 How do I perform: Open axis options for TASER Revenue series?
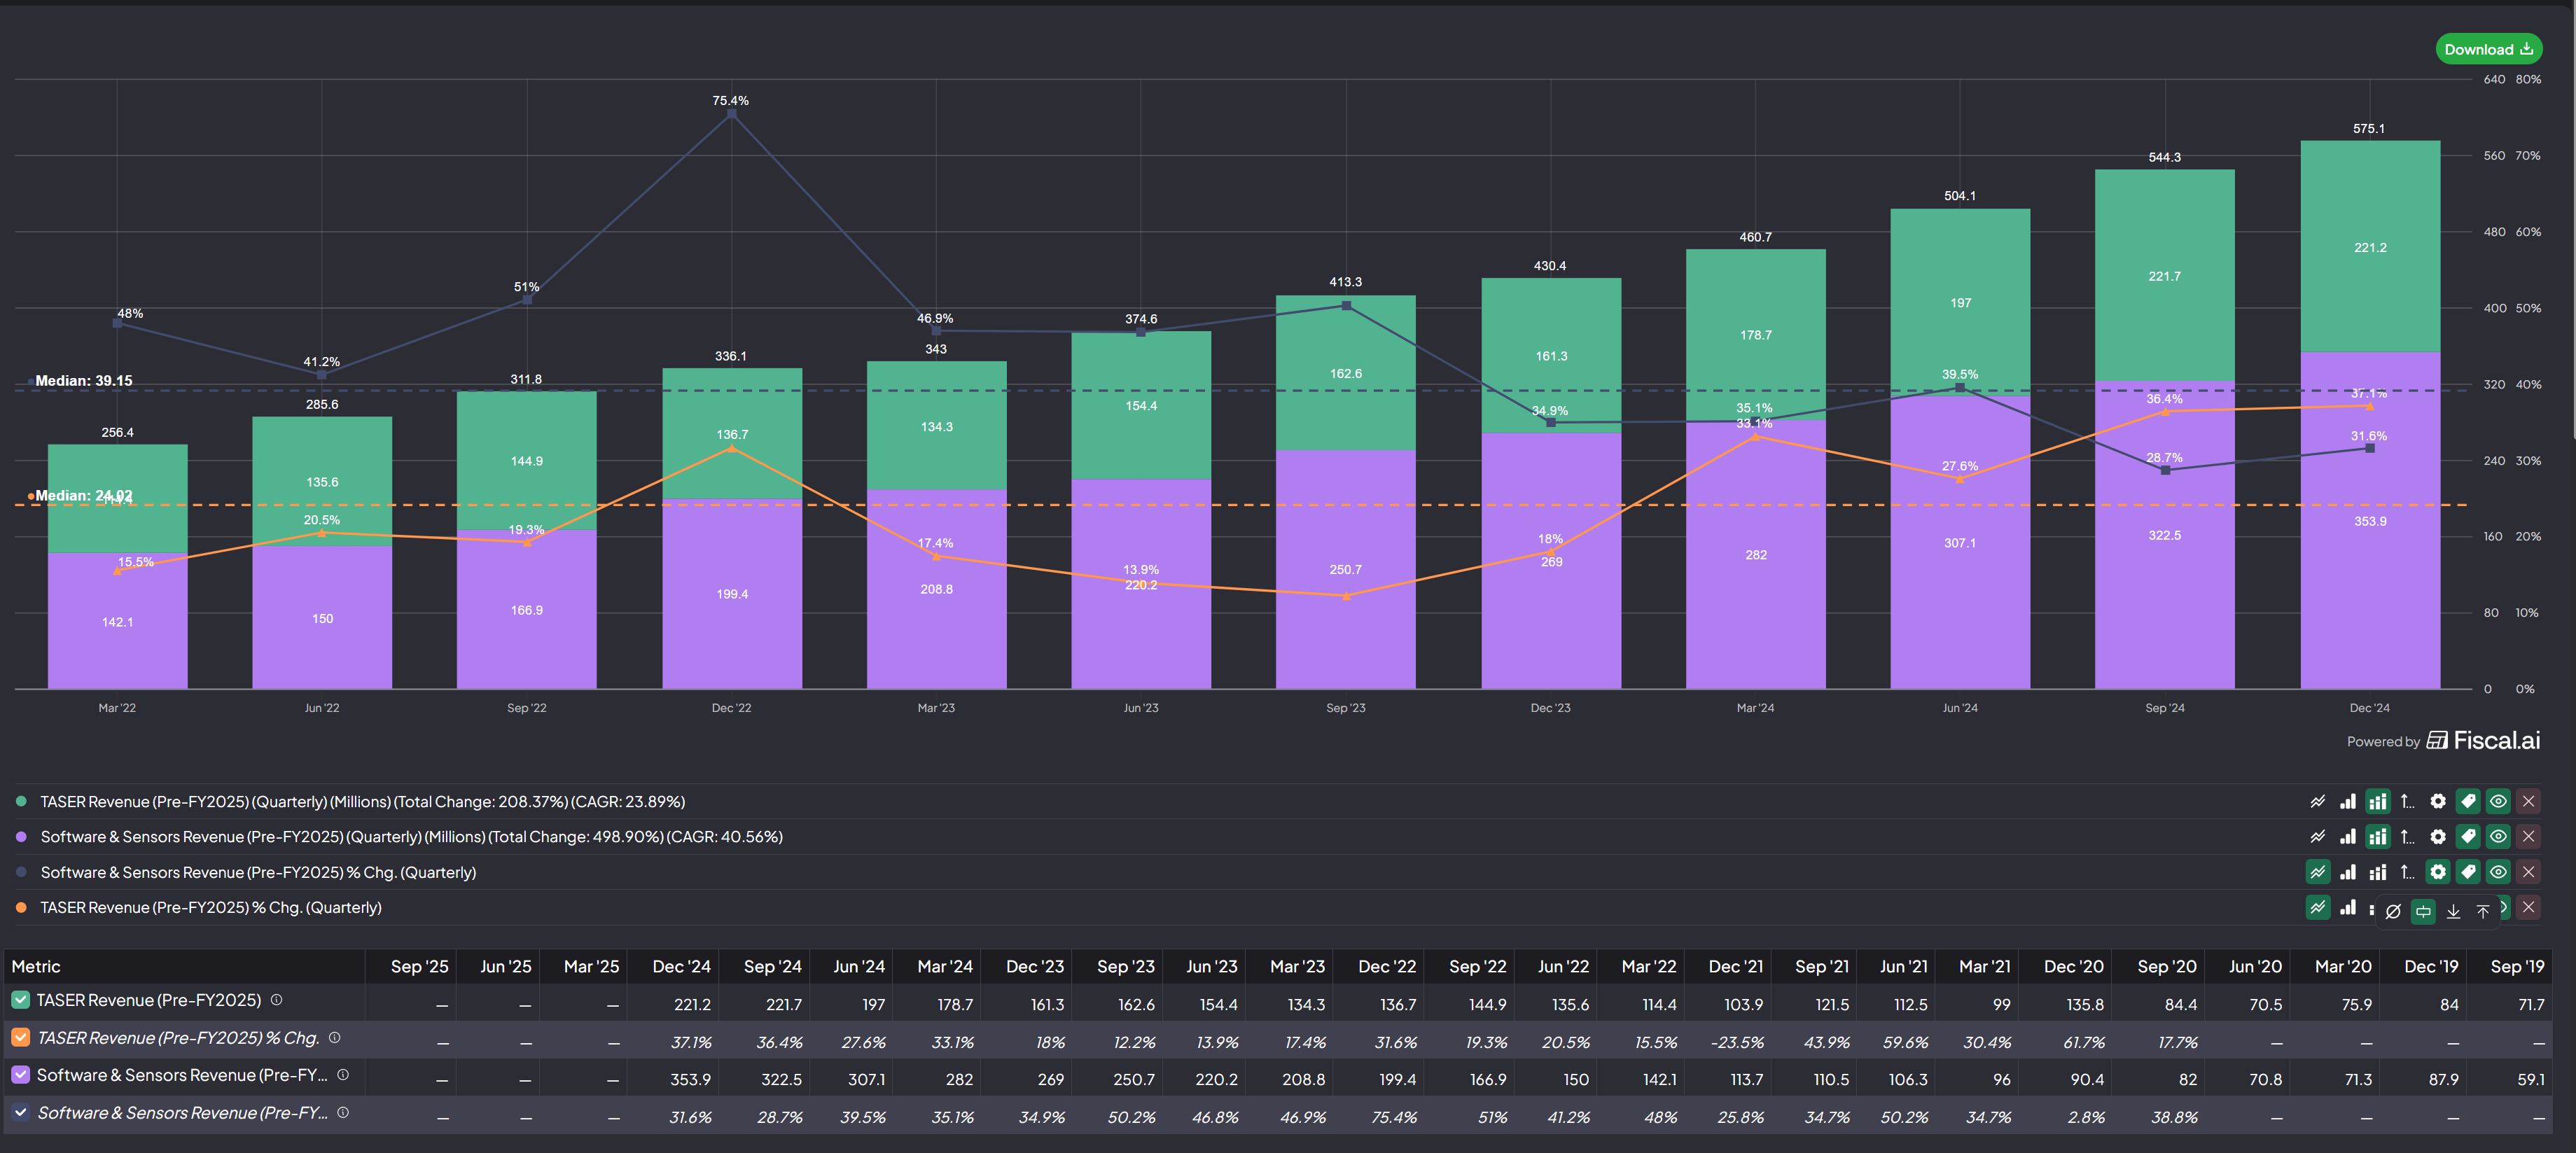pyautogui.click(x=2407, y=801)
